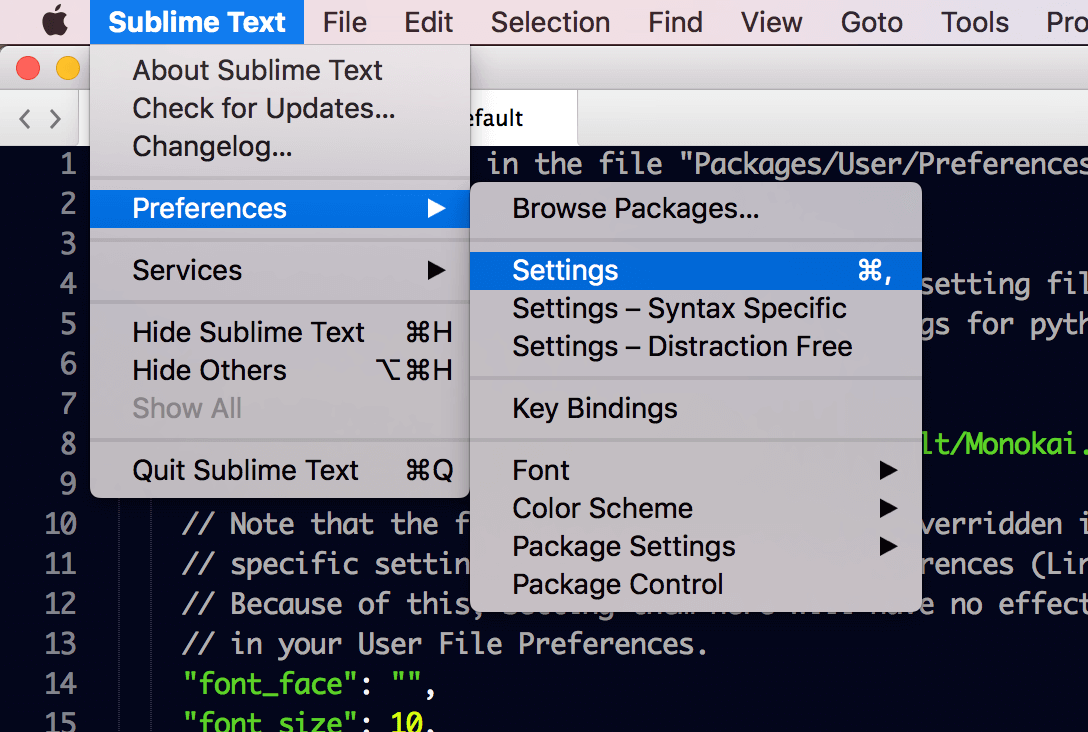The width and height of the screenshot is (1088, 732).
Task: Open the Selection menu
Action: click(550, 22)
